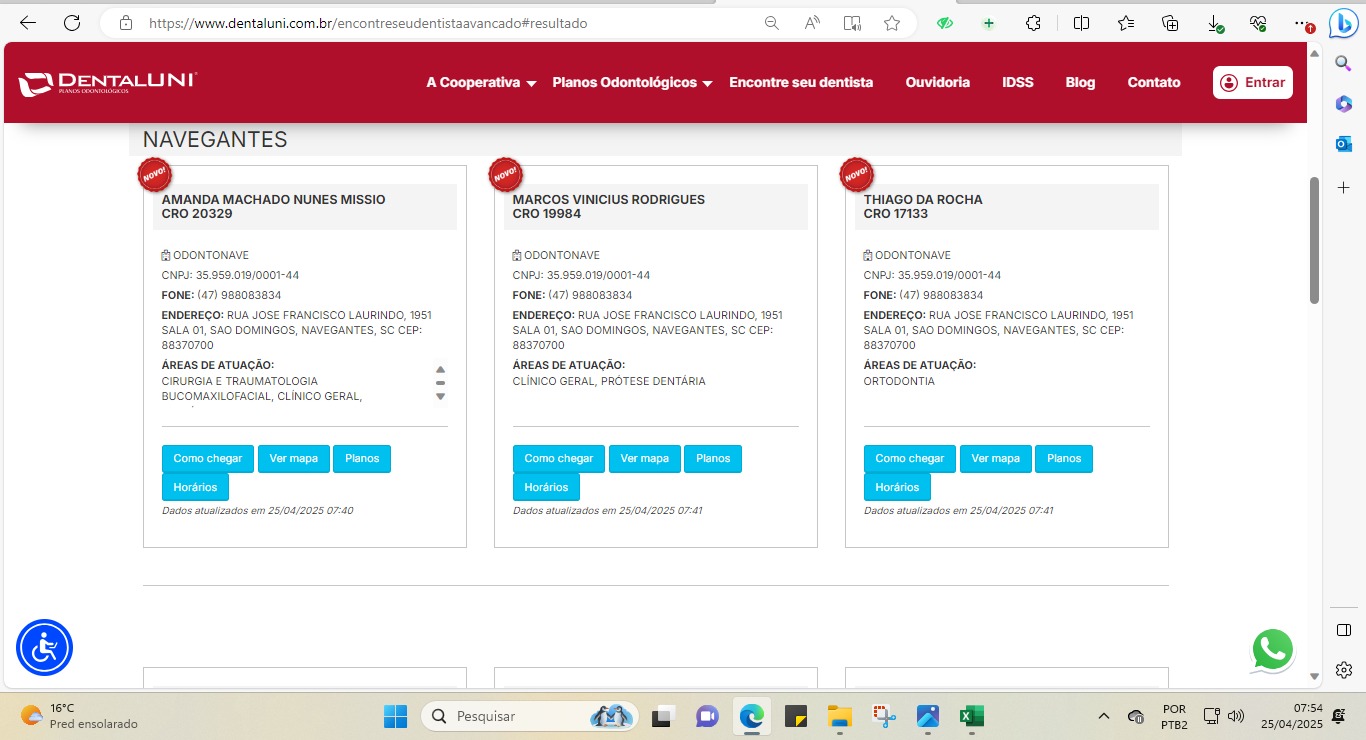Open Collections icon in toolbar
The height and width of the screenshot is (740, 1366).
[1170, 23]
